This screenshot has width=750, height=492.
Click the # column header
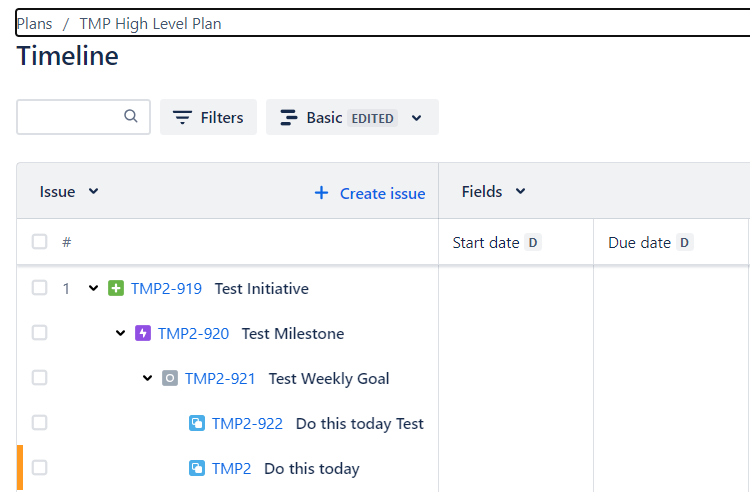[x=66, y=242]
